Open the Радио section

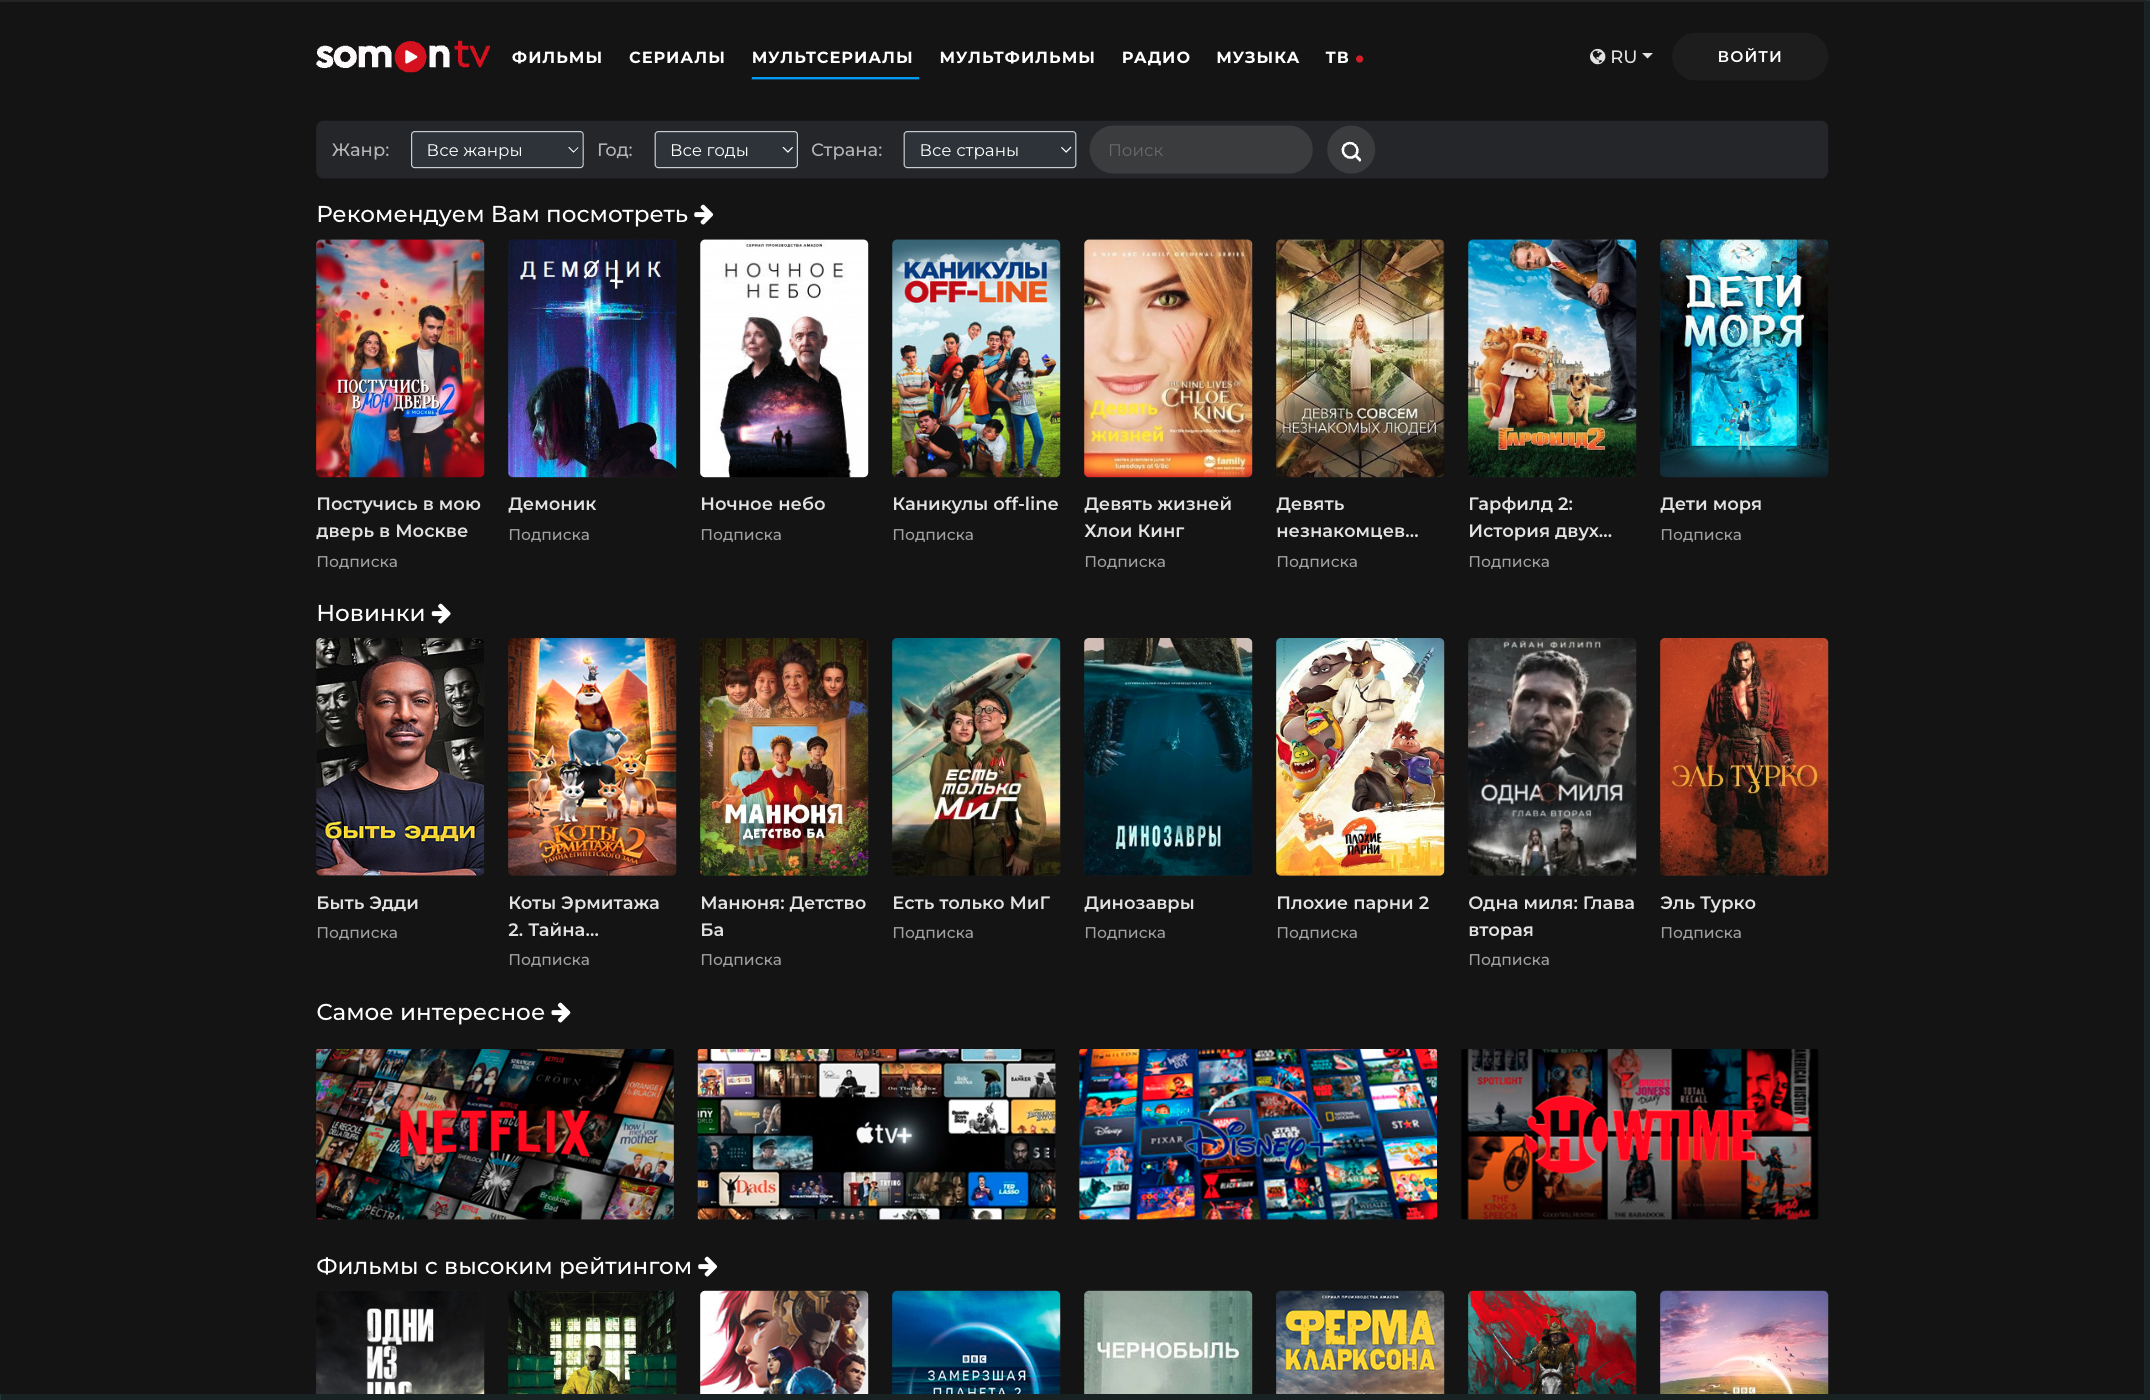click(x=1156, y=58)
